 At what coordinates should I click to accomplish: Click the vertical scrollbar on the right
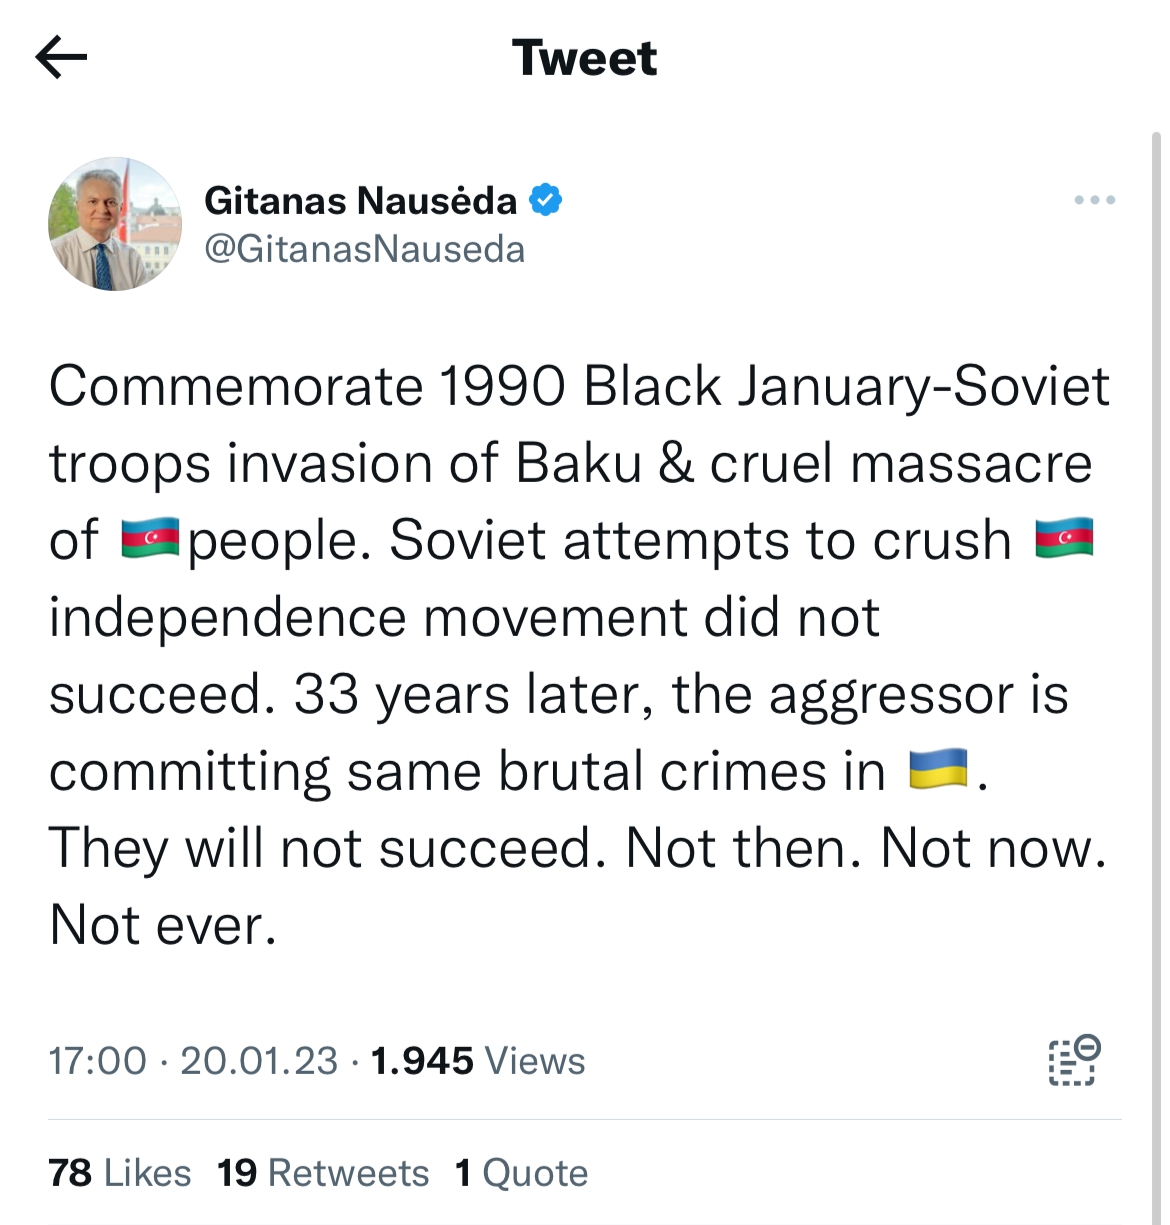point(1157,600)
